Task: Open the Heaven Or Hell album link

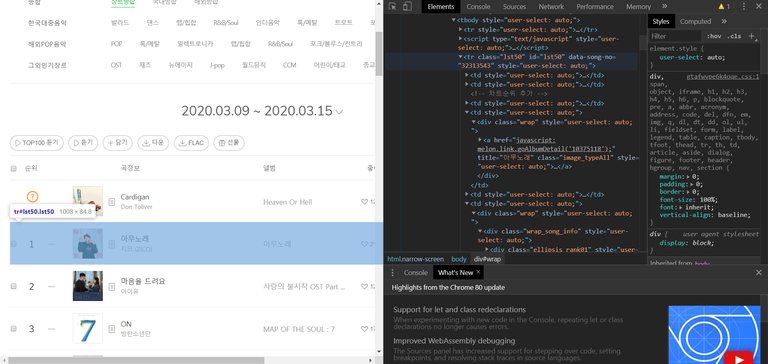Action: pyautogui.click(x=288, y=202)
